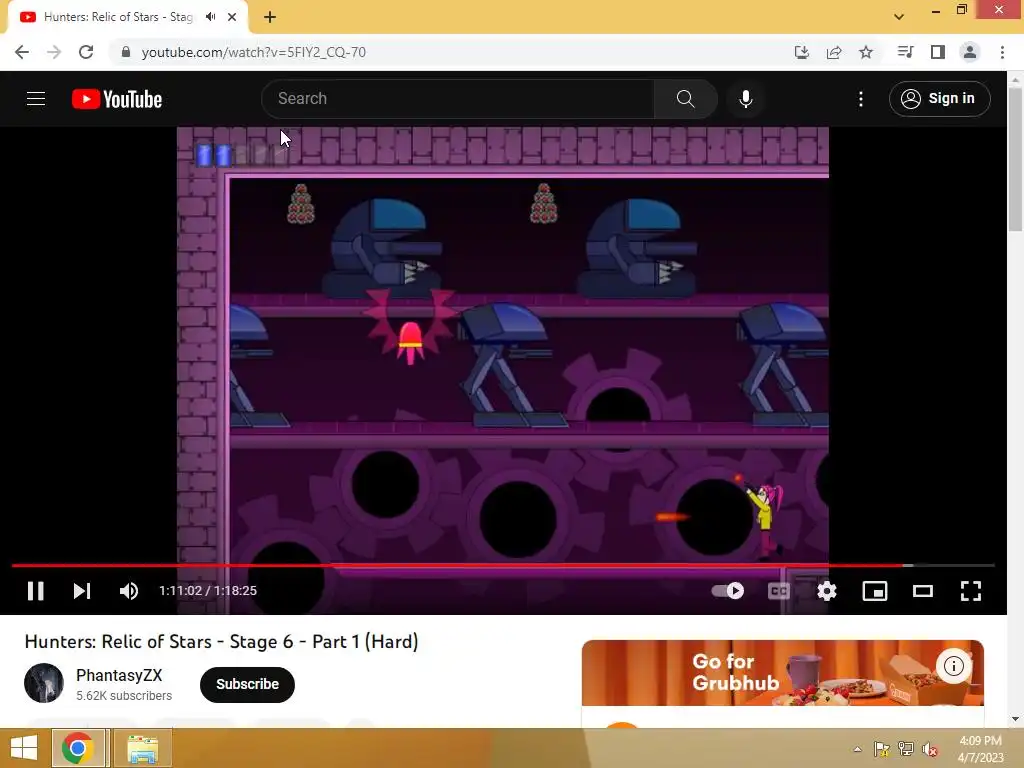This screenshot has width=1024, height=768.
Task: Close the Hunters: Relic of Stars tab
Action: pos(232,17)
